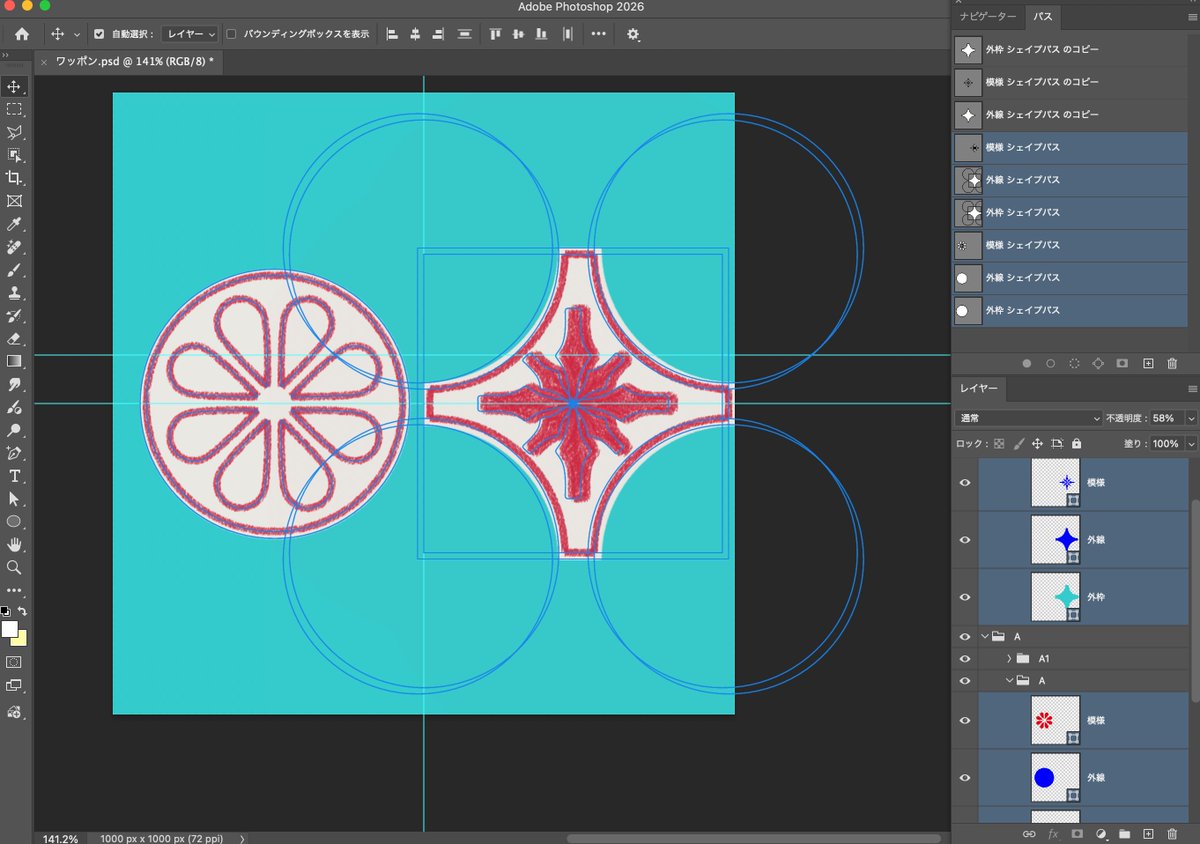Select the Move tool in the toolbox
Image resolution: width=1200 pixels, height=844 pixels.
(x=14, y=87)
